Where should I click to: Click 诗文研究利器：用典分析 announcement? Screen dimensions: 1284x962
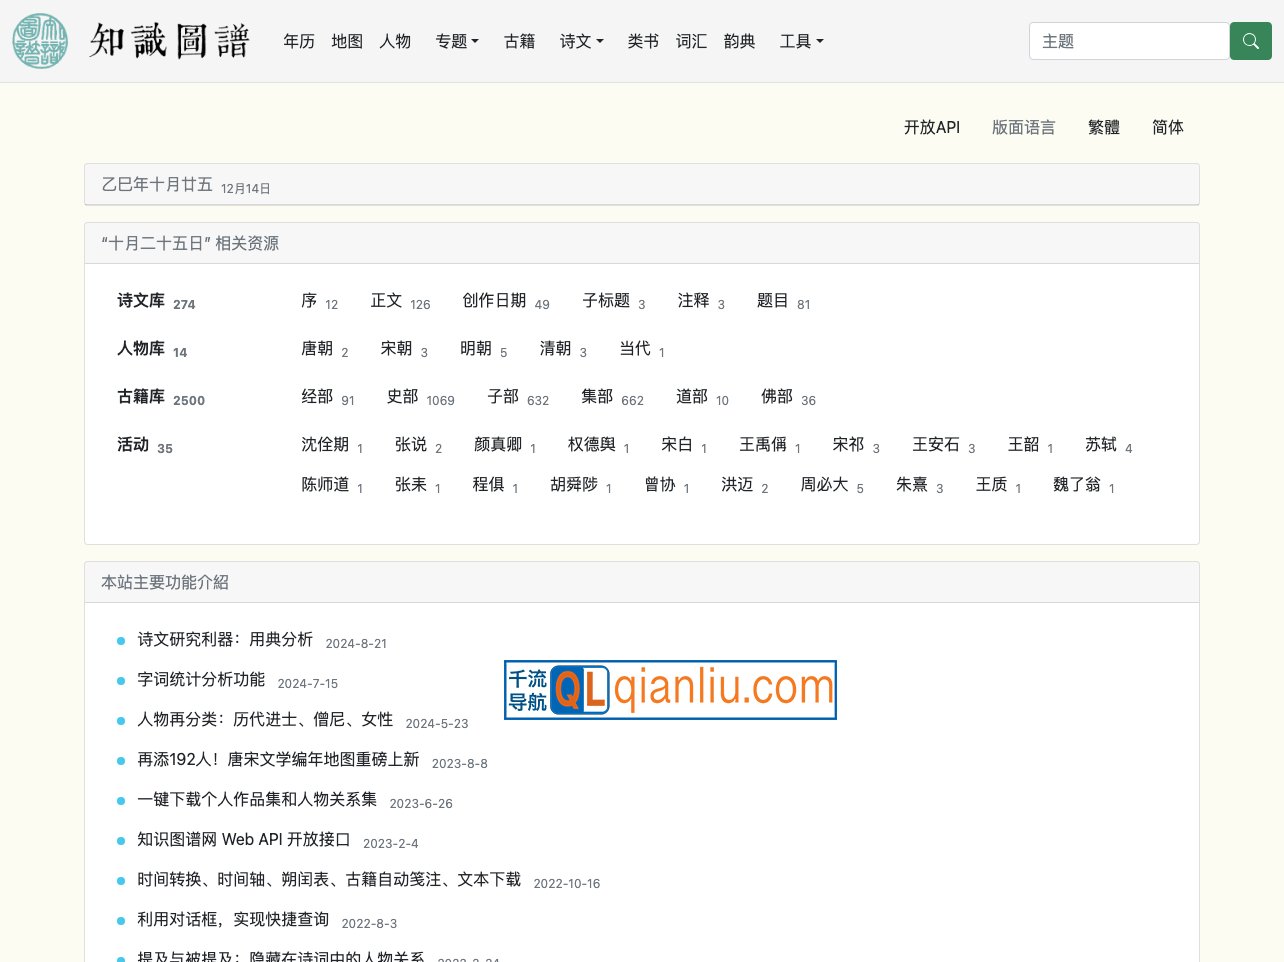[x=225, y=639]
